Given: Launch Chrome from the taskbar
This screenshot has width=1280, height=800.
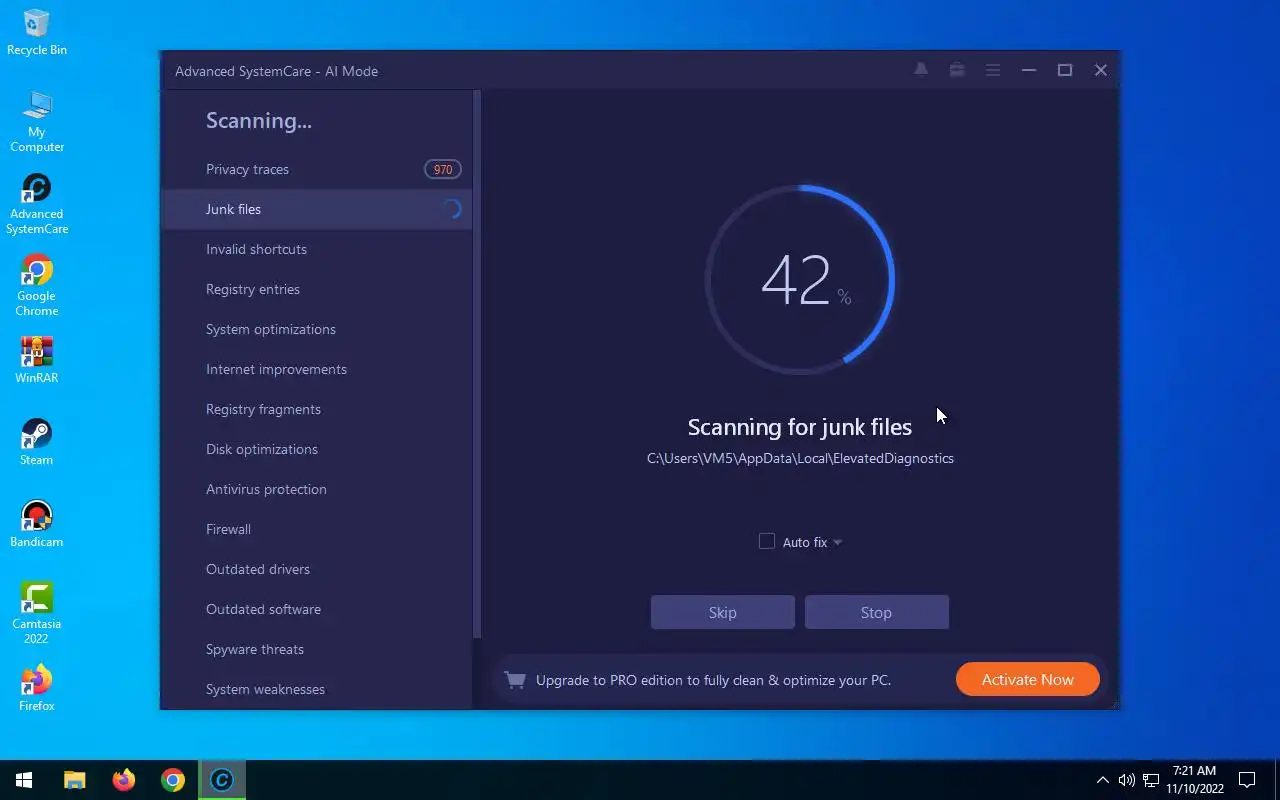Looking at the screenshot, I should (173, 780).
